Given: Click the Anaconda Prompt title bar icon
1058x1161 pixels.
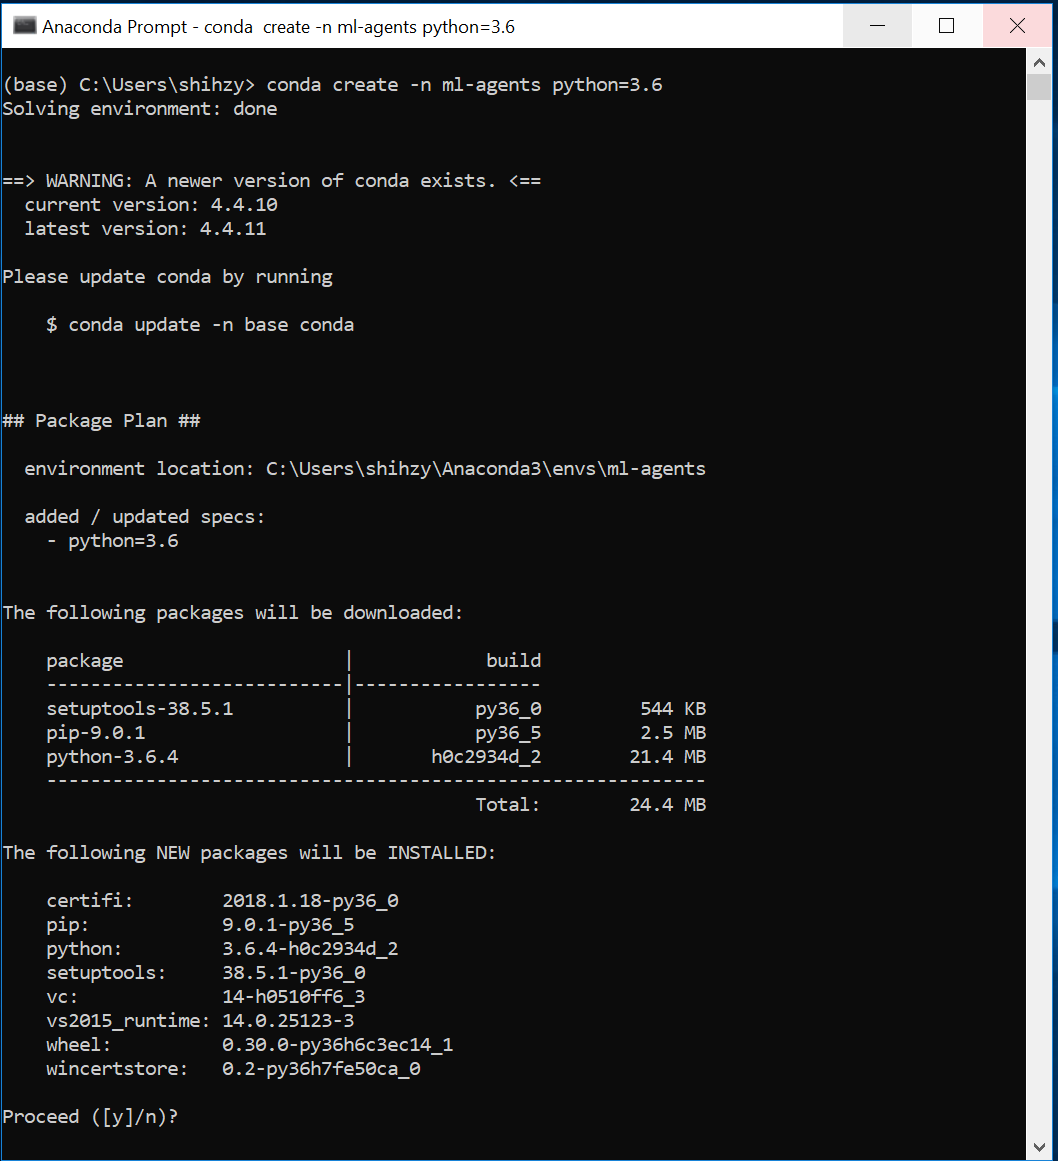Looking at the screenshot, I should (x=24, y=26).
